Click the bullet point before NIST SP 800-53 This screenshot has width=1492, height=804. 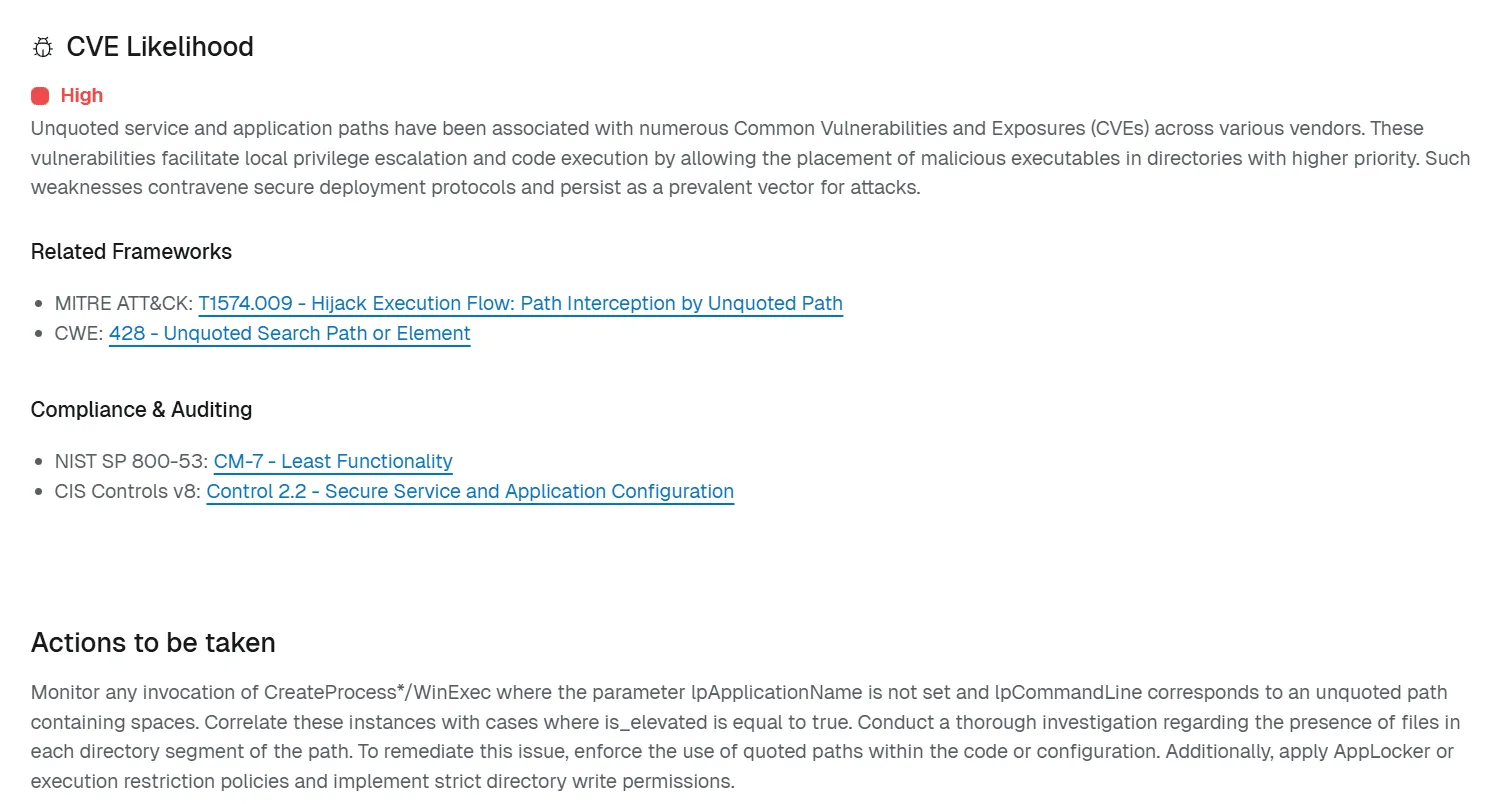pyautogui.click(x=39, y=462)
